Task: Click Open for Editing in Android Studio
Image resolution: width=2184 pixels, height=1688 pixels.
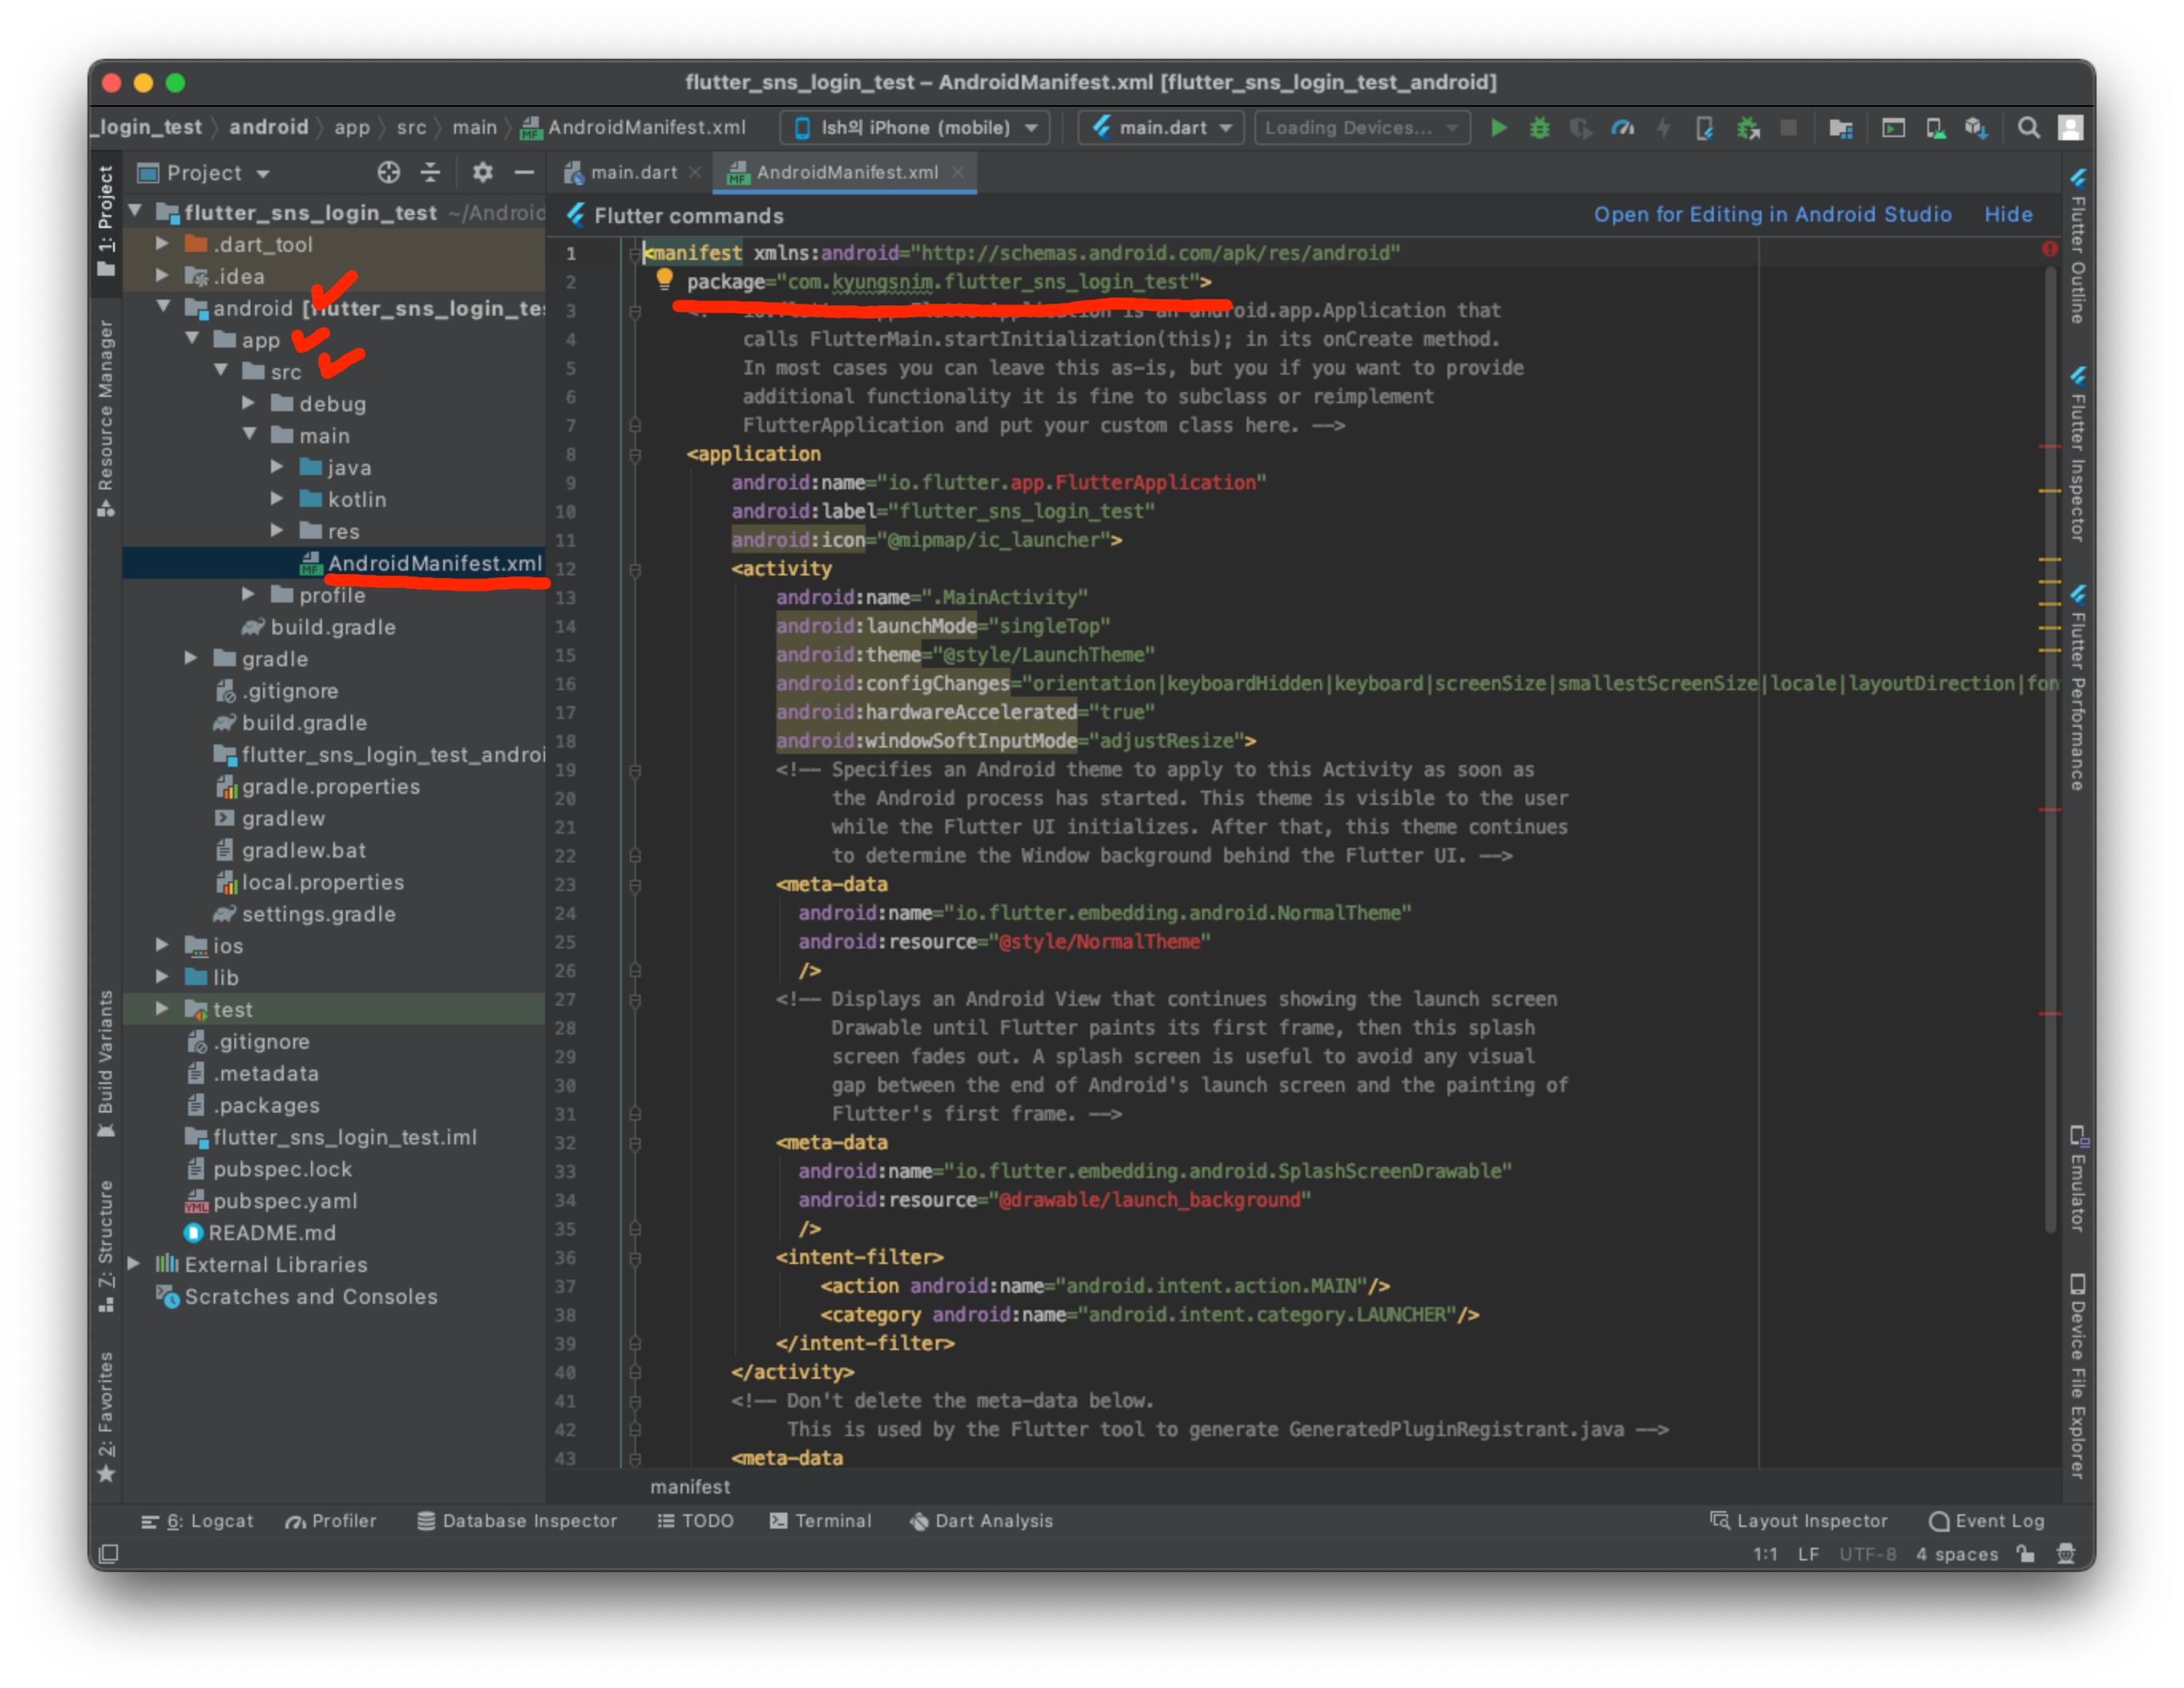Action: (1772, 215)
